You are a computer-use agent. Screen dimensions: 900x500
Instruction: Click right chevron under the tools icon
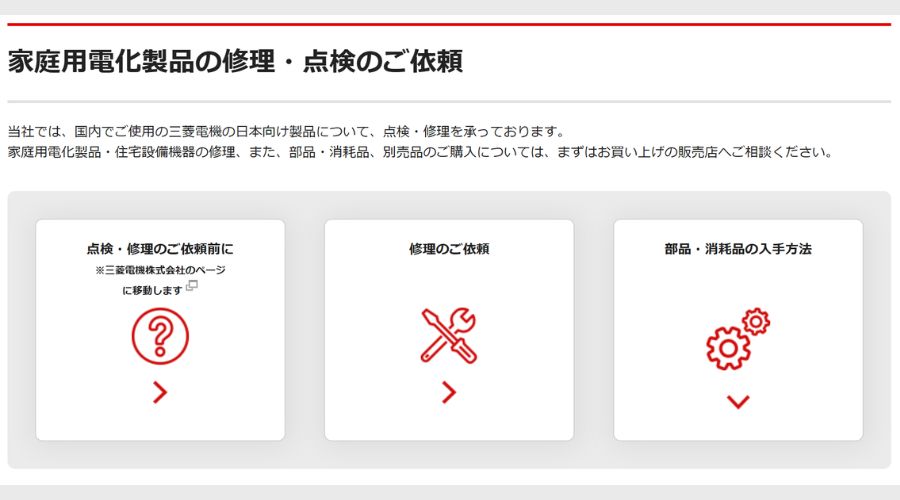coord(449,393)
